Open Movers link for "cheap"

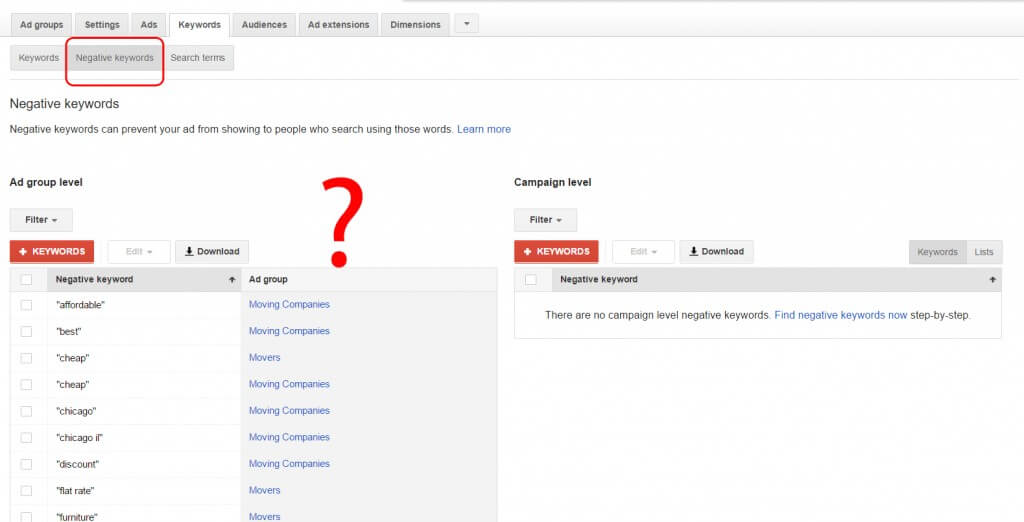[x=264, y=357]
